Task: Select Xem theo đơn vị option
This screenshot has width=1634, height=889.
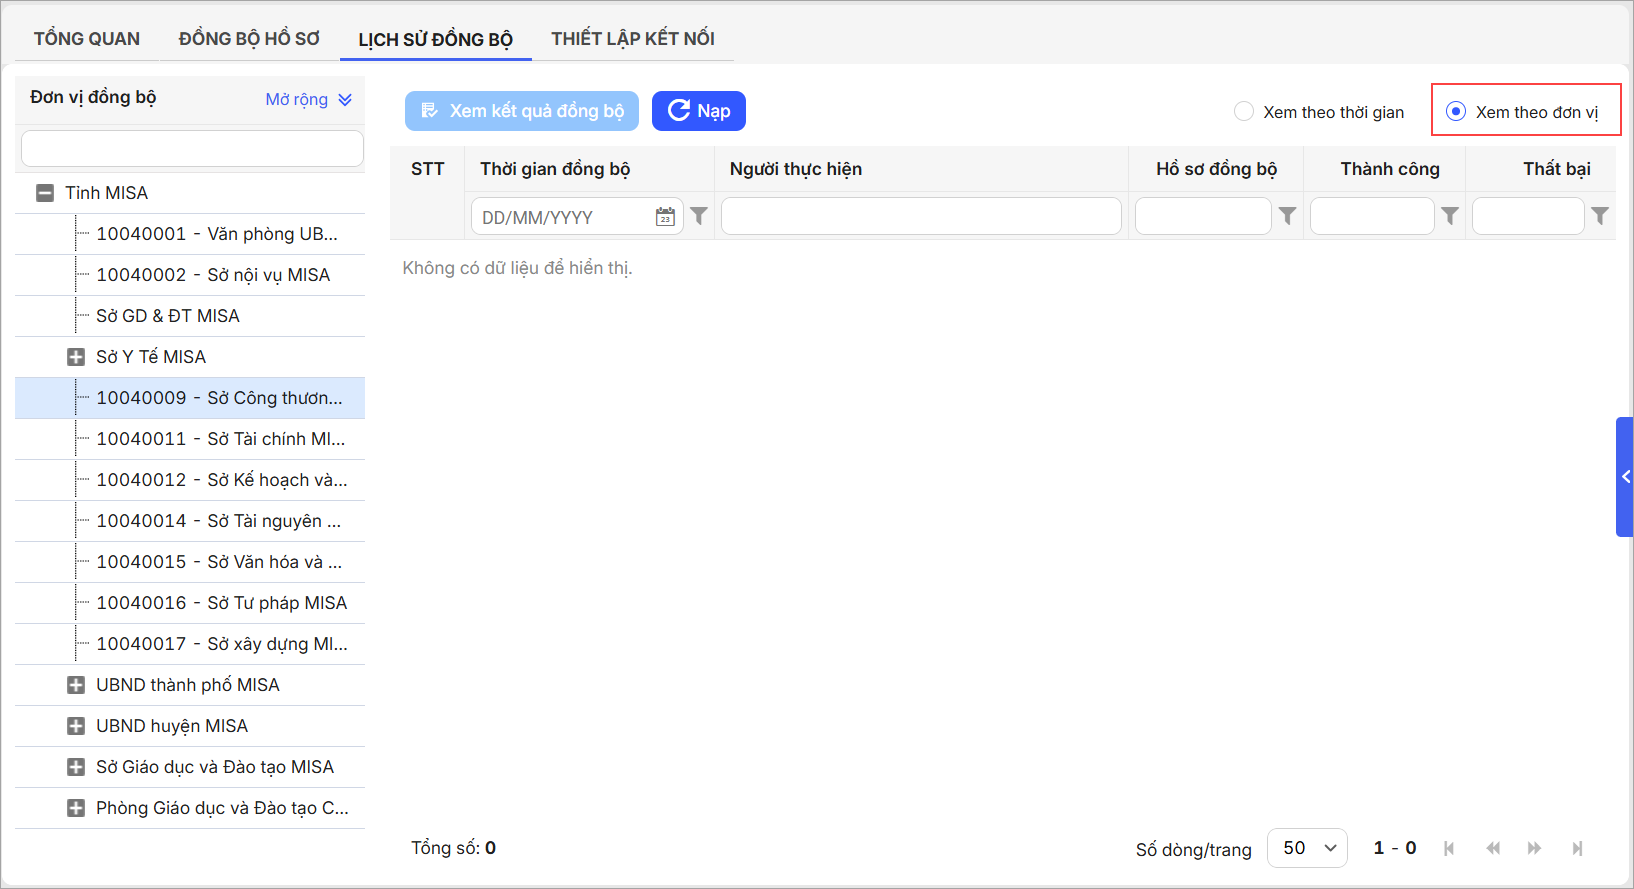Action: click(1456, 112)
